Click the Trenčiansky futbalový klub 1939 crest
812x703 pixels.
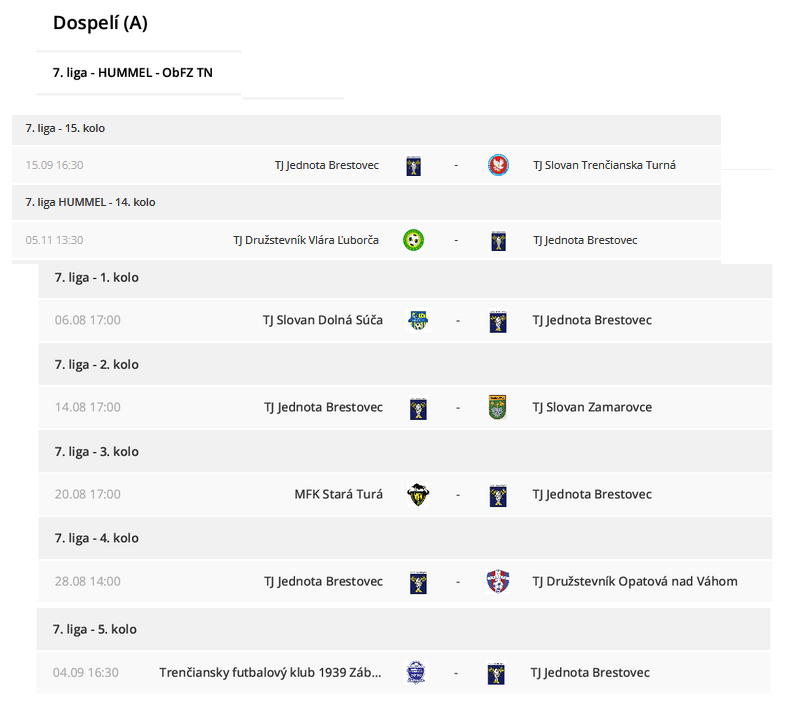click(x=415, y=672)
